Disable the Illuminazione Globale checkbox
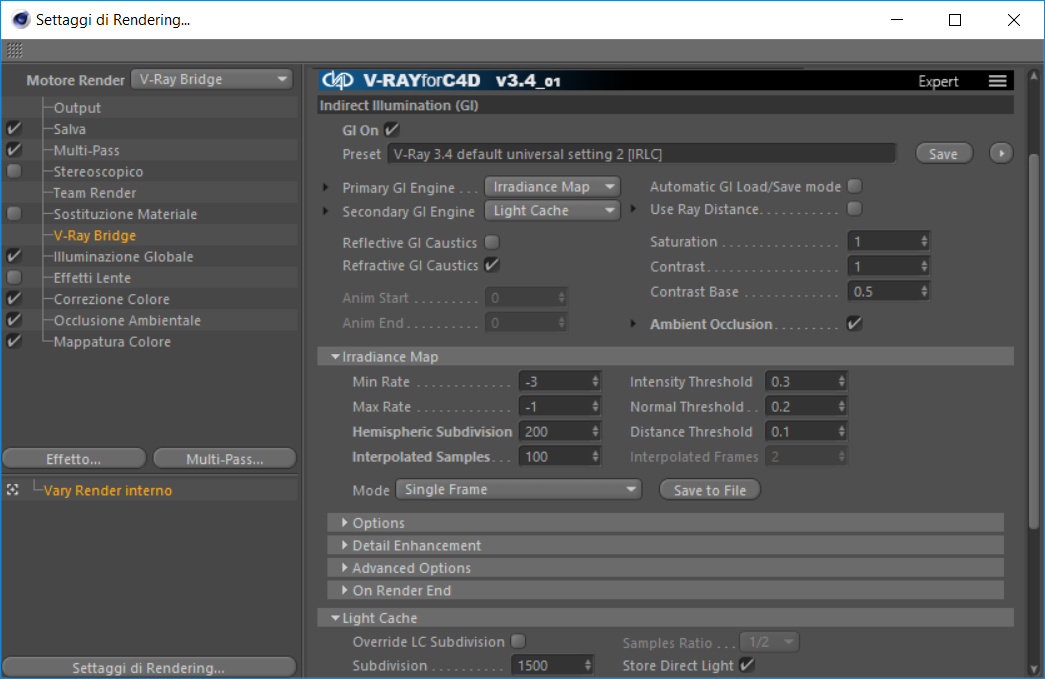1045x679 pixels. point(14,257)
